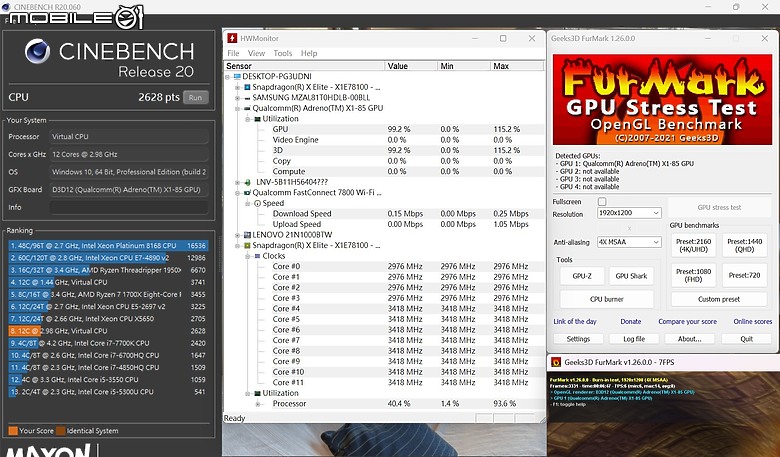
Task: Open the View menu in HWMonitor
Action: tap(256, 53)
